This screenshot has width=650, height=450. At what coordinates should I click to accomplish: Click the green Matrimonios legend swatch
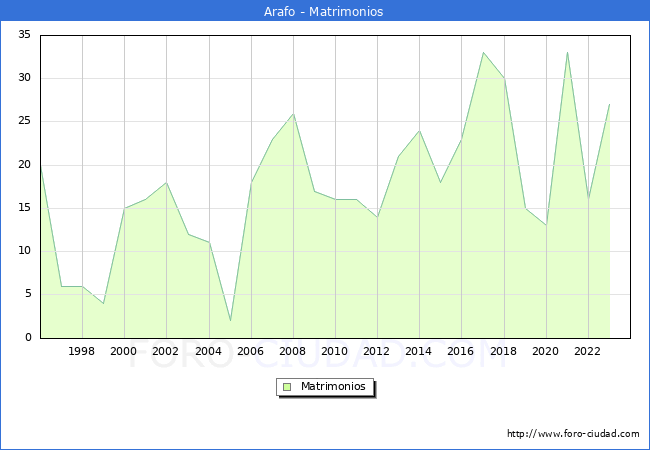pos(287,387)
